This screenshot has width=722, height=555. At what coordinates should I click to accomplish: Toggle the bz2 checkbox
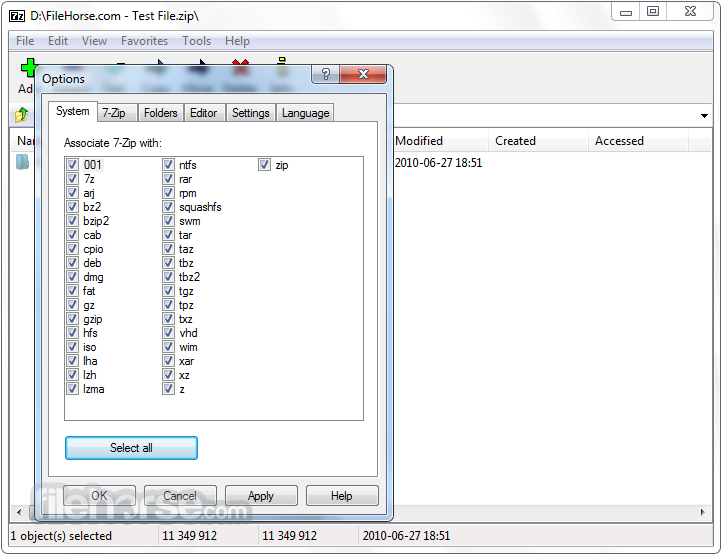73,207
